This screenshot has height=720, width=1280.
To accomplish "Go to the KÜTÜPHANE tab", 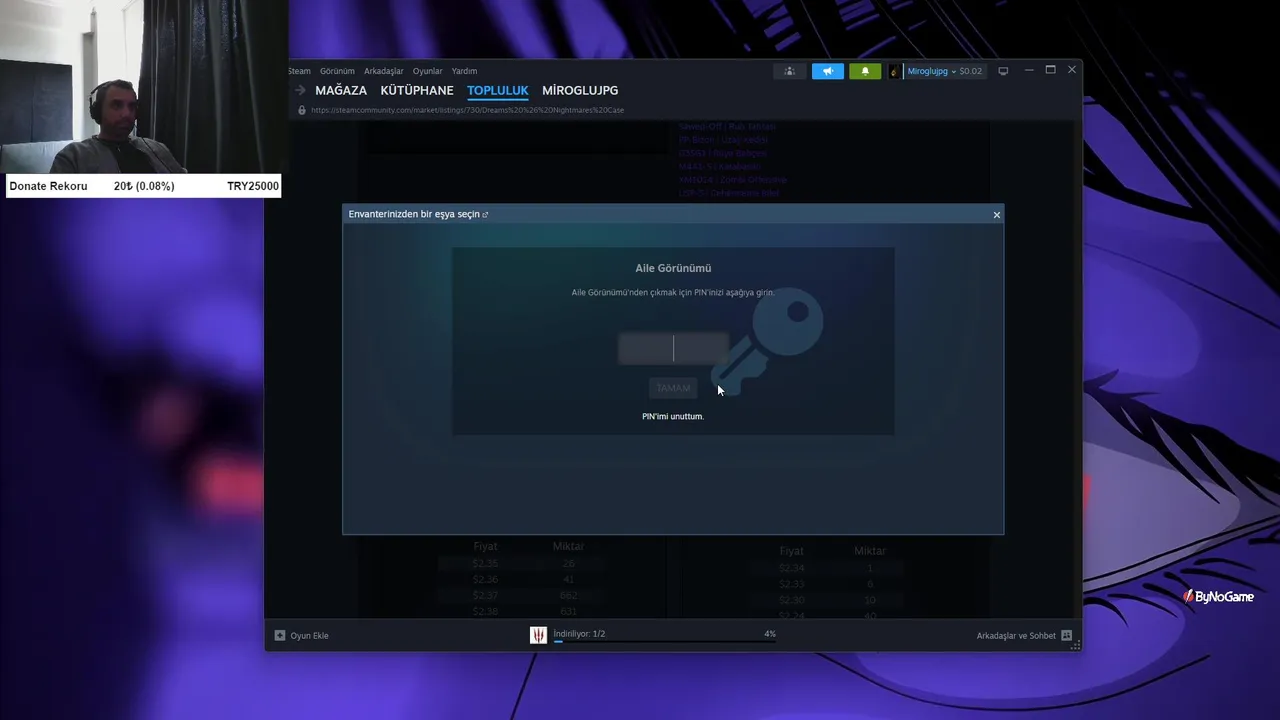I will click(417, 90).
